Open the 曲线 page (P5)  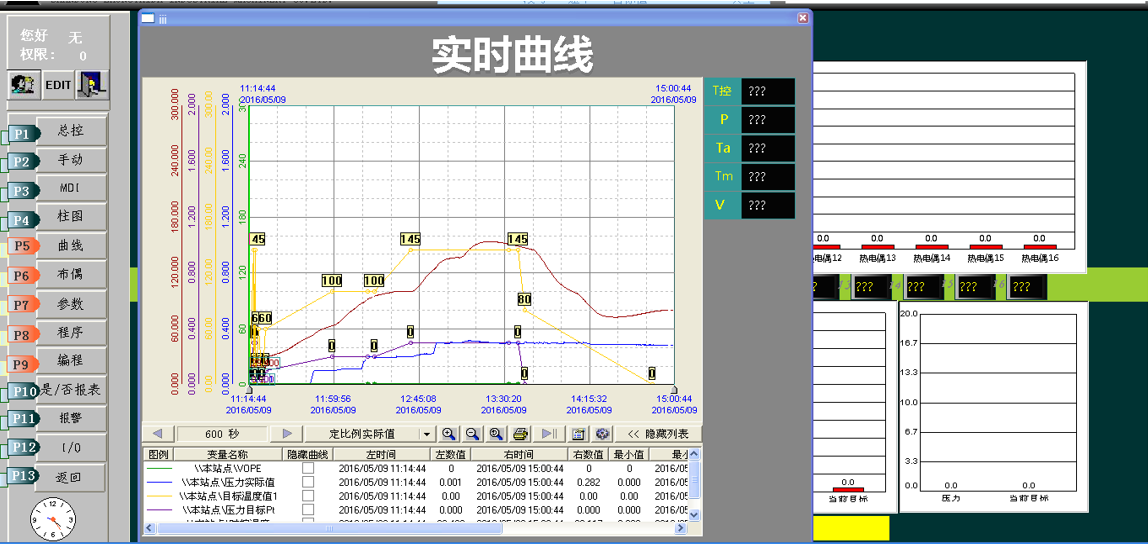71,245
